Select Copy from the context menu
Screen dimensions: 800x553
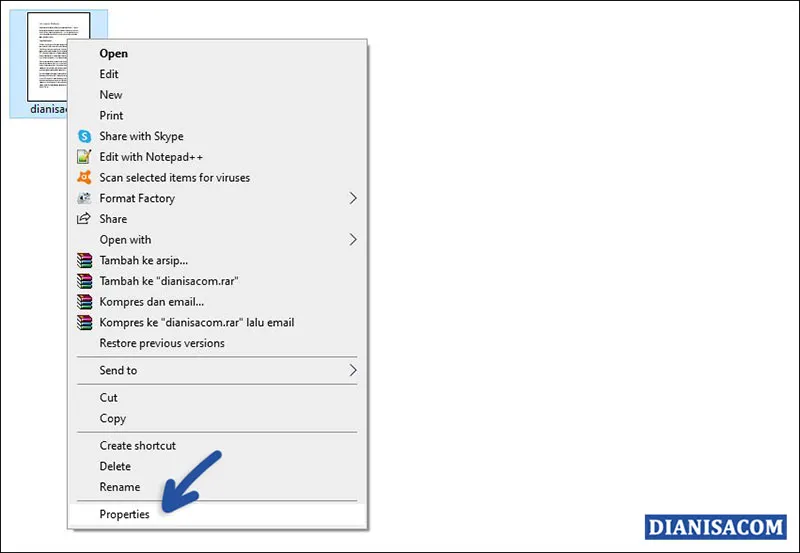pyautogui.click(x=217, y=418)
